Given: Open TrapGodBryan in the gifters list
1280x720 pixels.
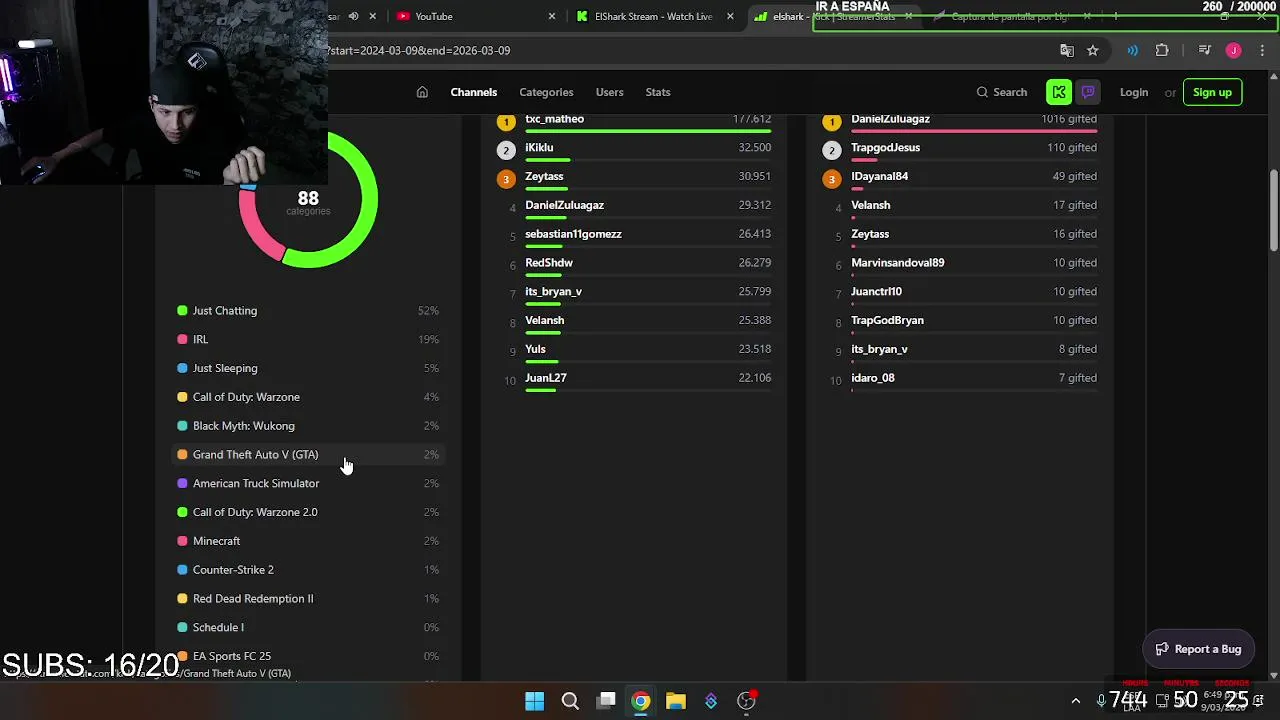Looking at the screenshot, I should pyautogui.click(x=887, y=320).
